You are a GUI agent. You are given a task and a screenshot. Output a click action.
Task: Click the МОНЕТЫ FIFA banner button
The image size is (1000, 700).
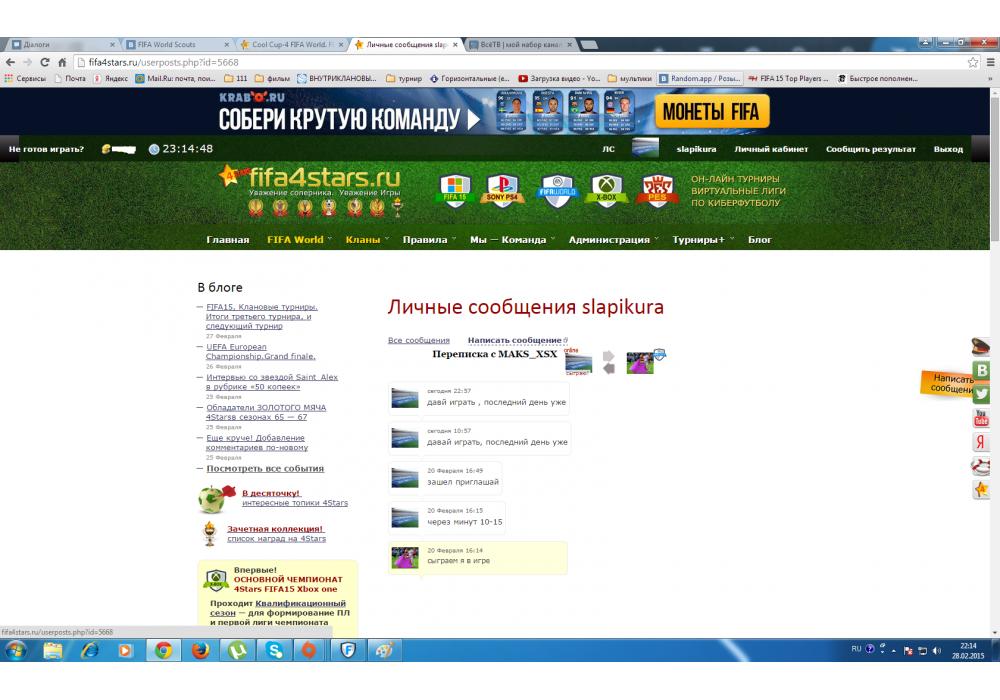(711, 112)
